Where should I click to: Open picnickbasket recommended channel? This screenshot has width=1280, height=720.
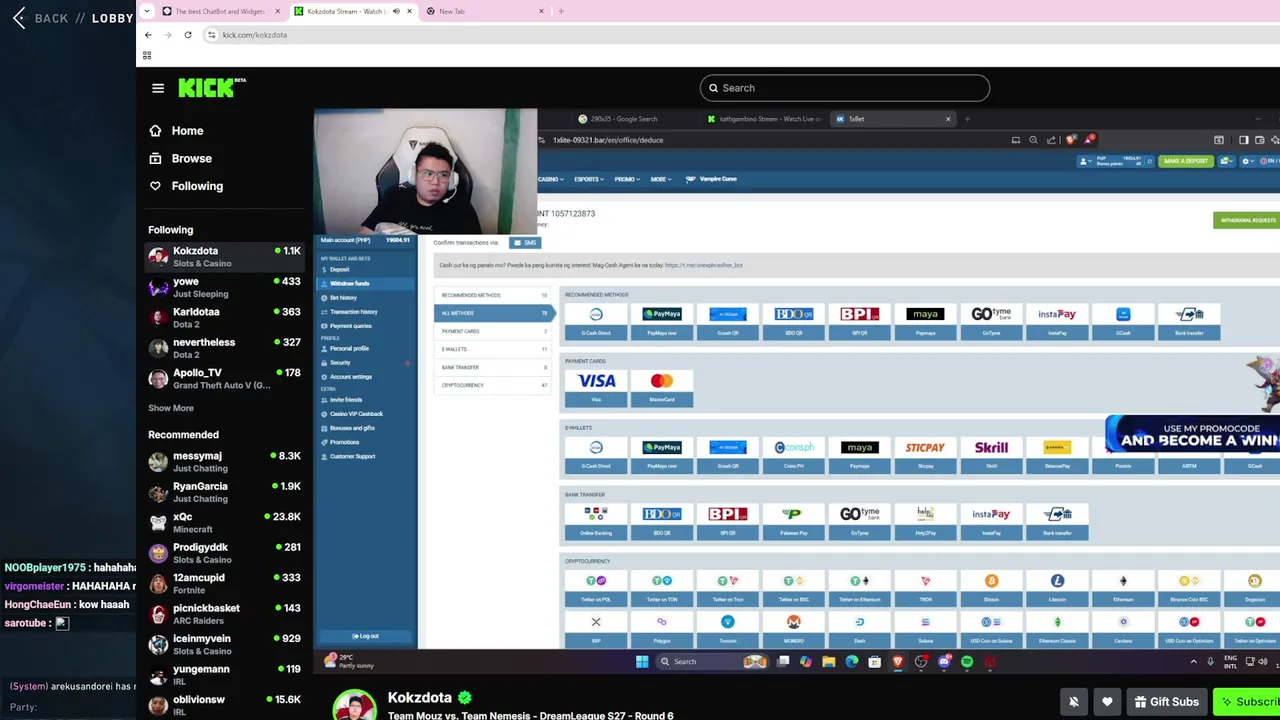tap(224, 614)
